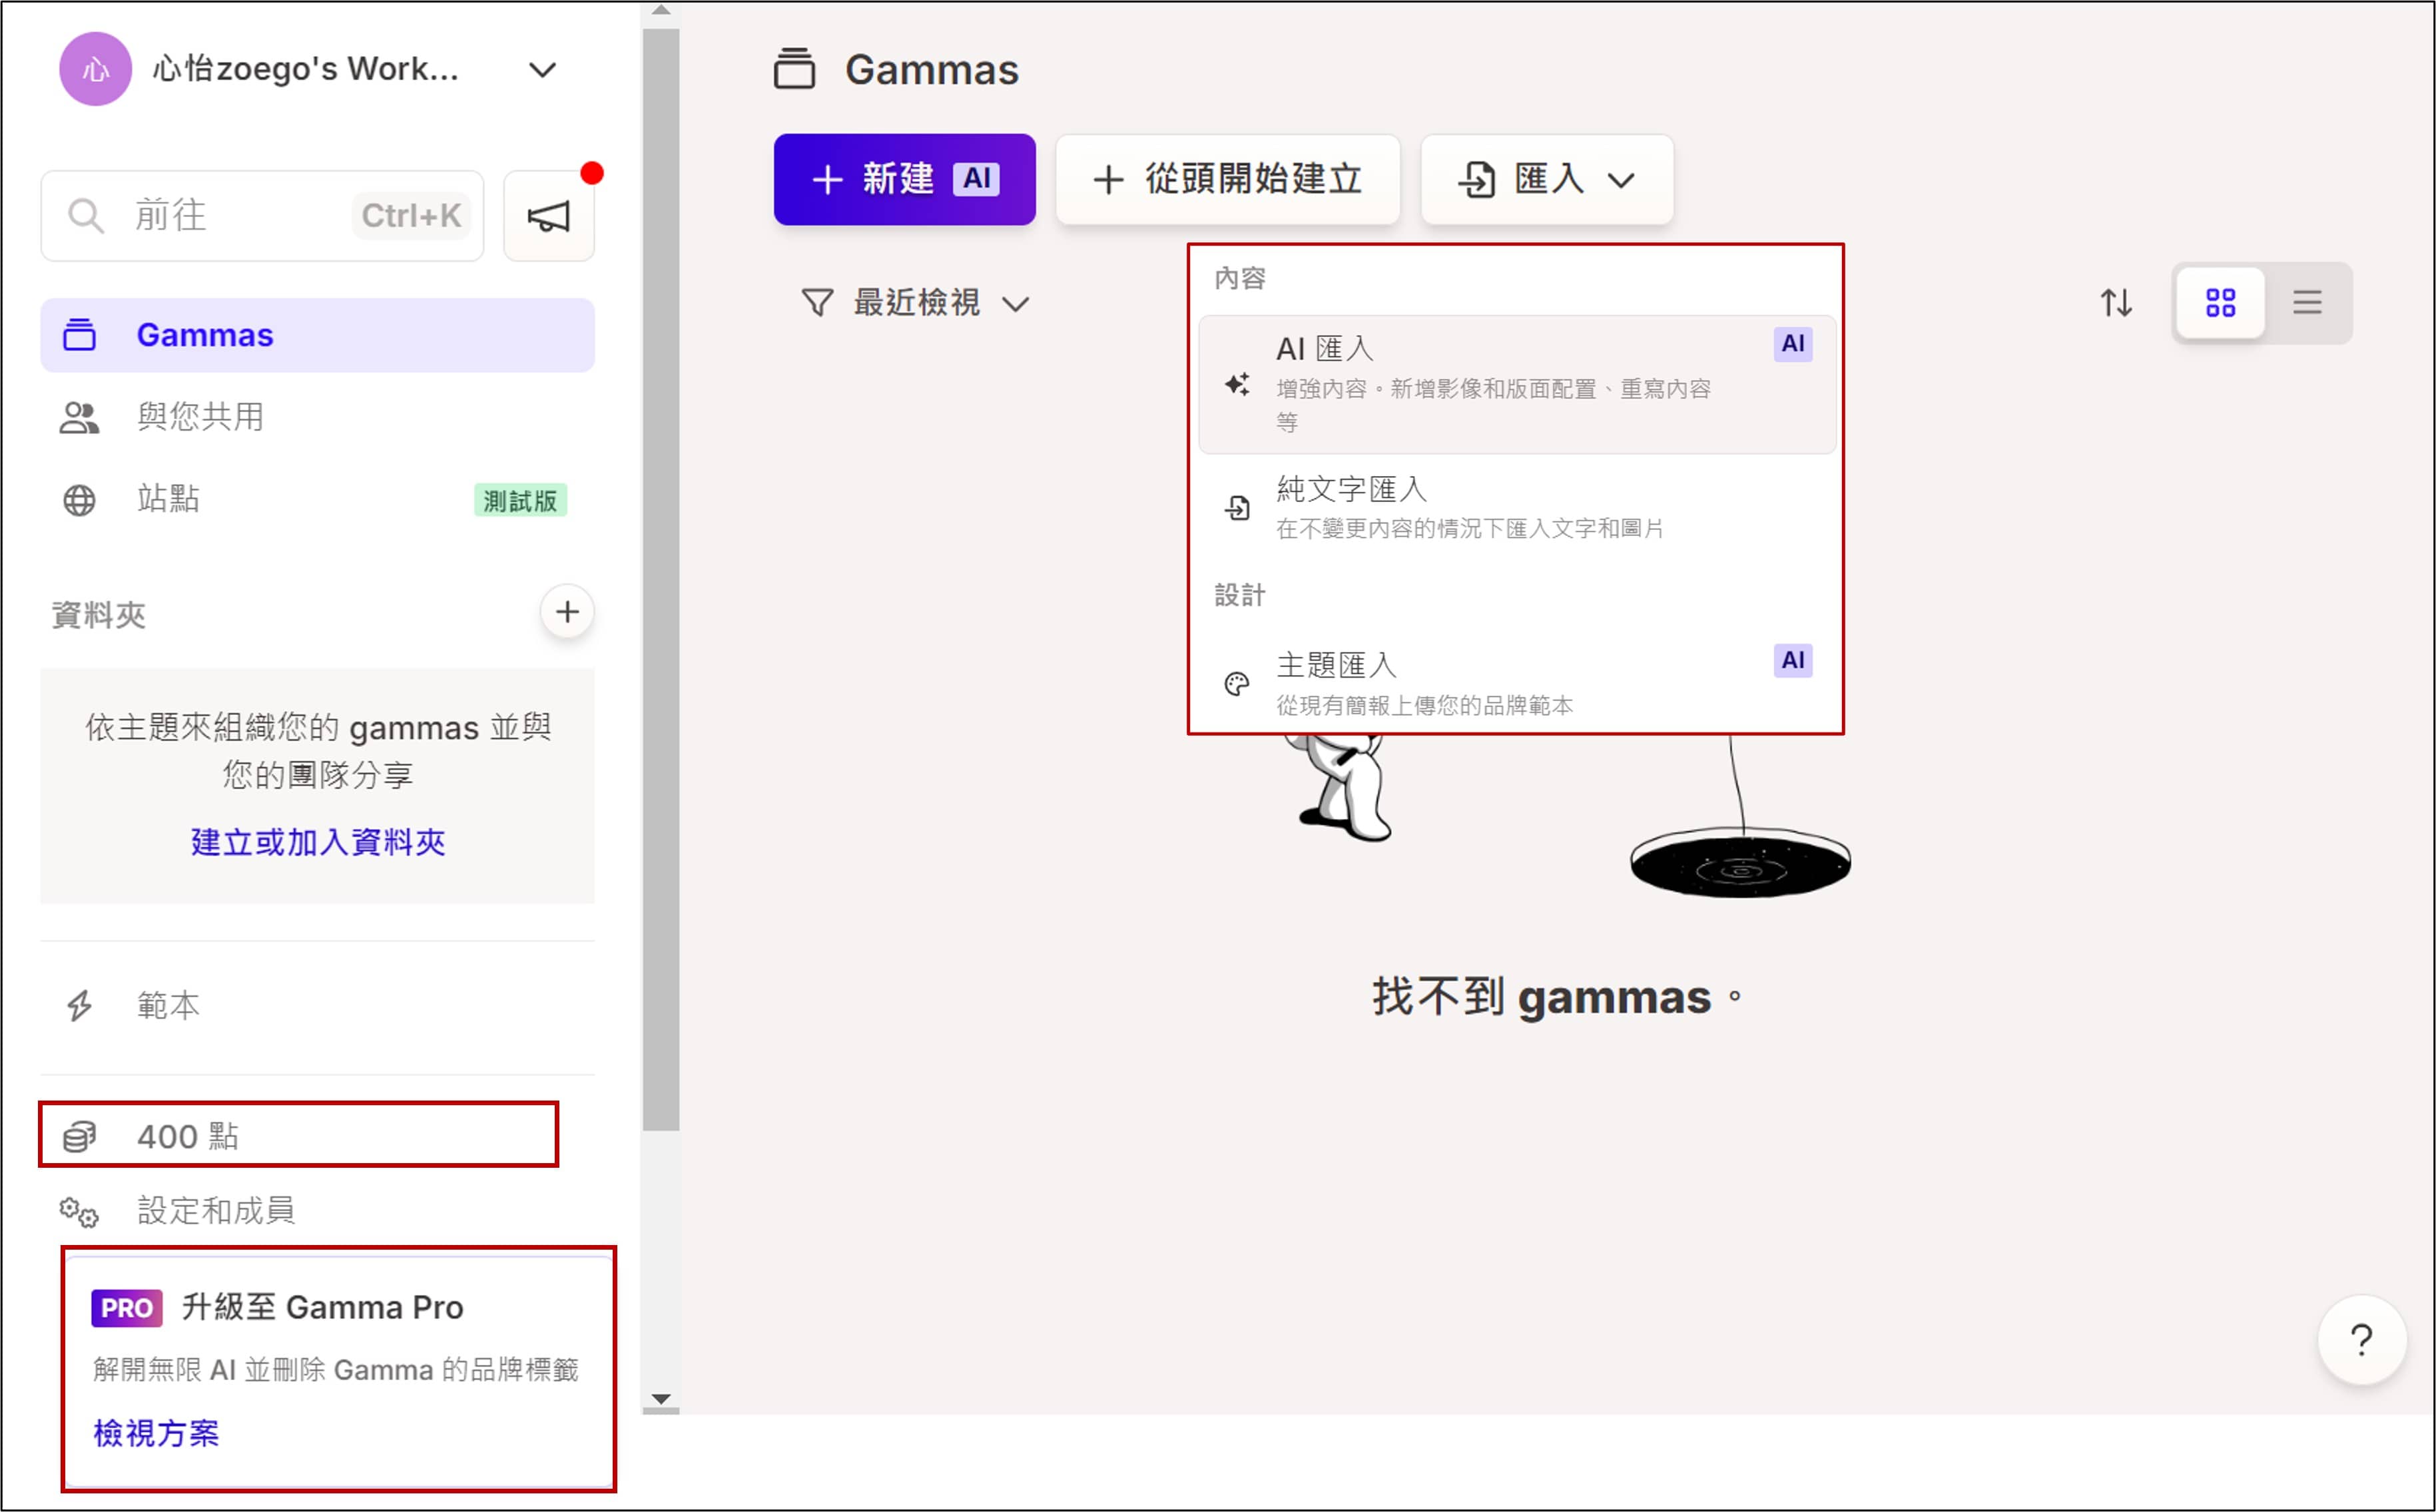Click the coins icon next to 400 點

click(79, 1136)
